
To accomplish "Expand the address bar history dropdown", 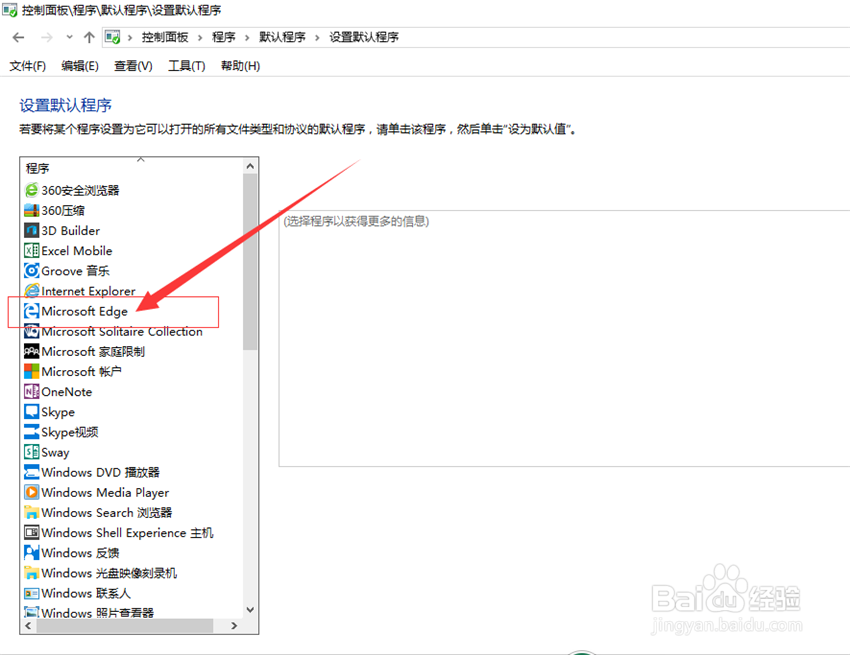I will point(68,36).
